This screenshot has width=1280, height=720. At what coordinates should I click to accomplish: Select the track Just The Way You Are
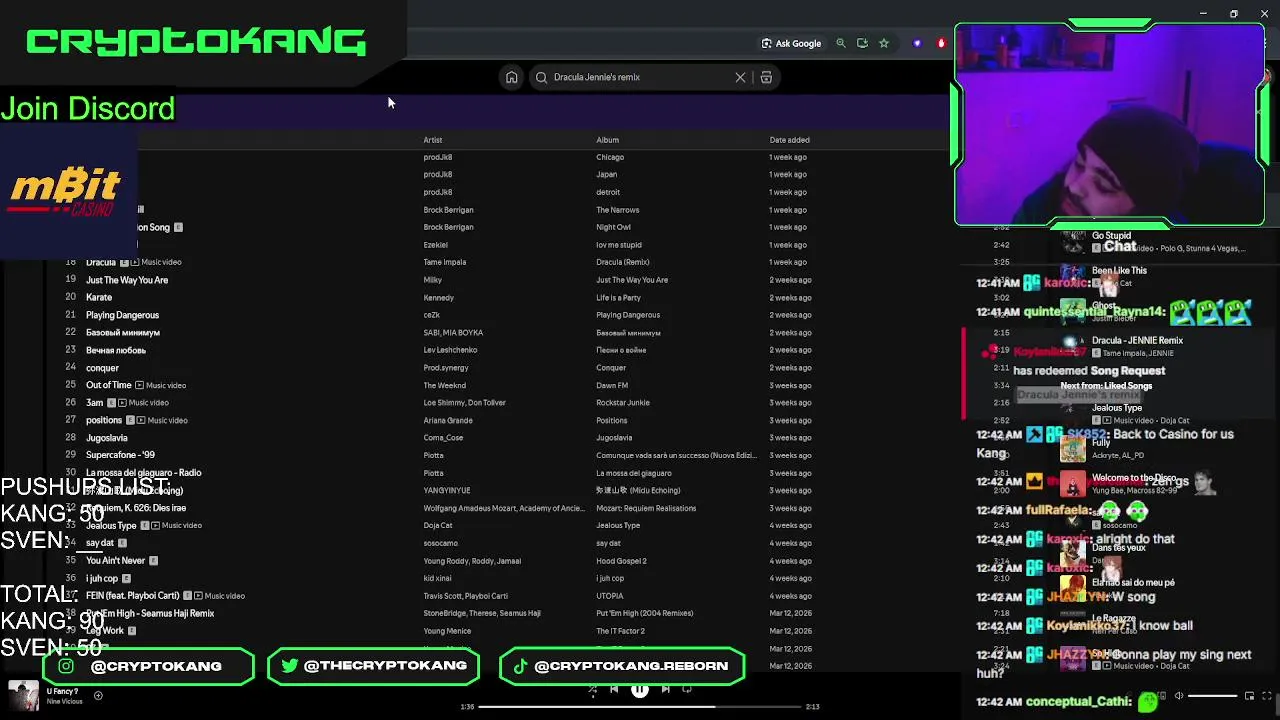point(127,280)
